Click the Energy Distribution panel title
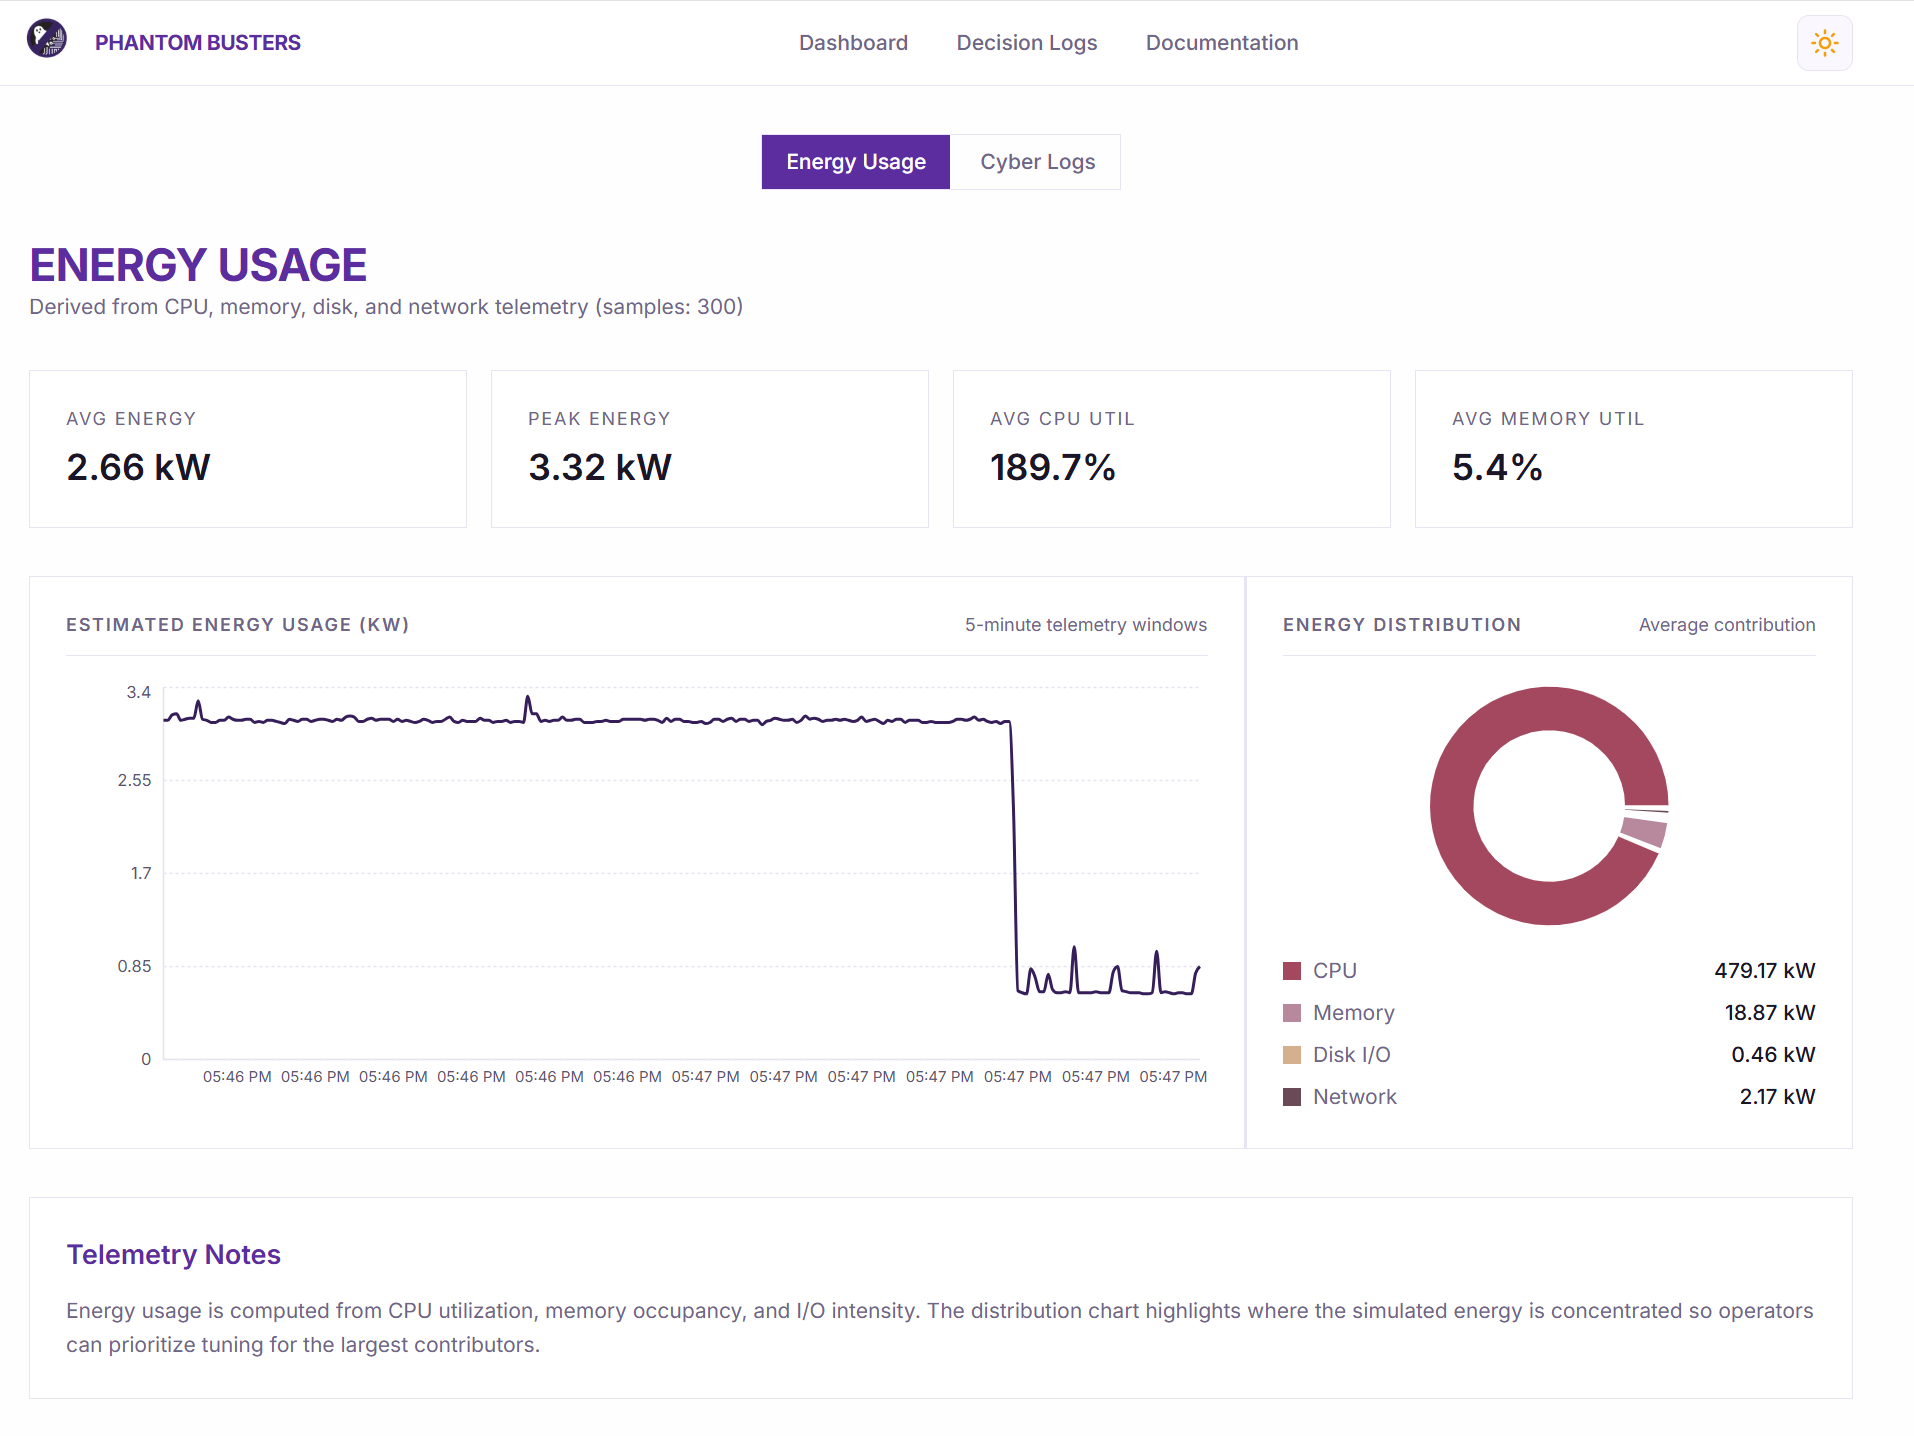This screenshot has width=1914, height=1436. coord(1402,625)
